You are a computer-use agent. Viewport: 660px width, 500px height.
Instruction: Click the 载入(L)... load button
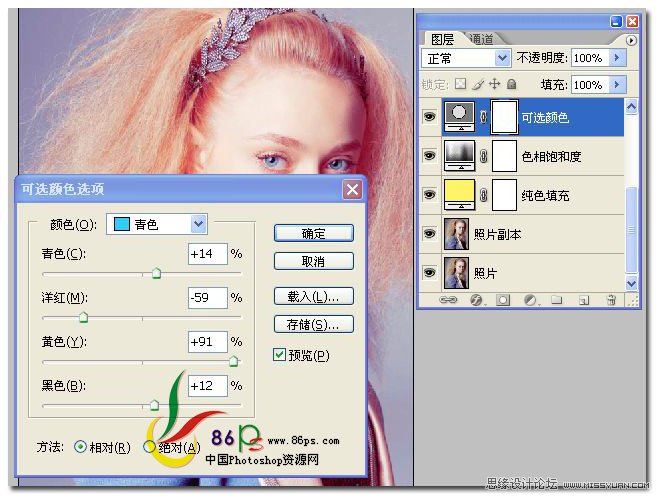pos(314,296)
